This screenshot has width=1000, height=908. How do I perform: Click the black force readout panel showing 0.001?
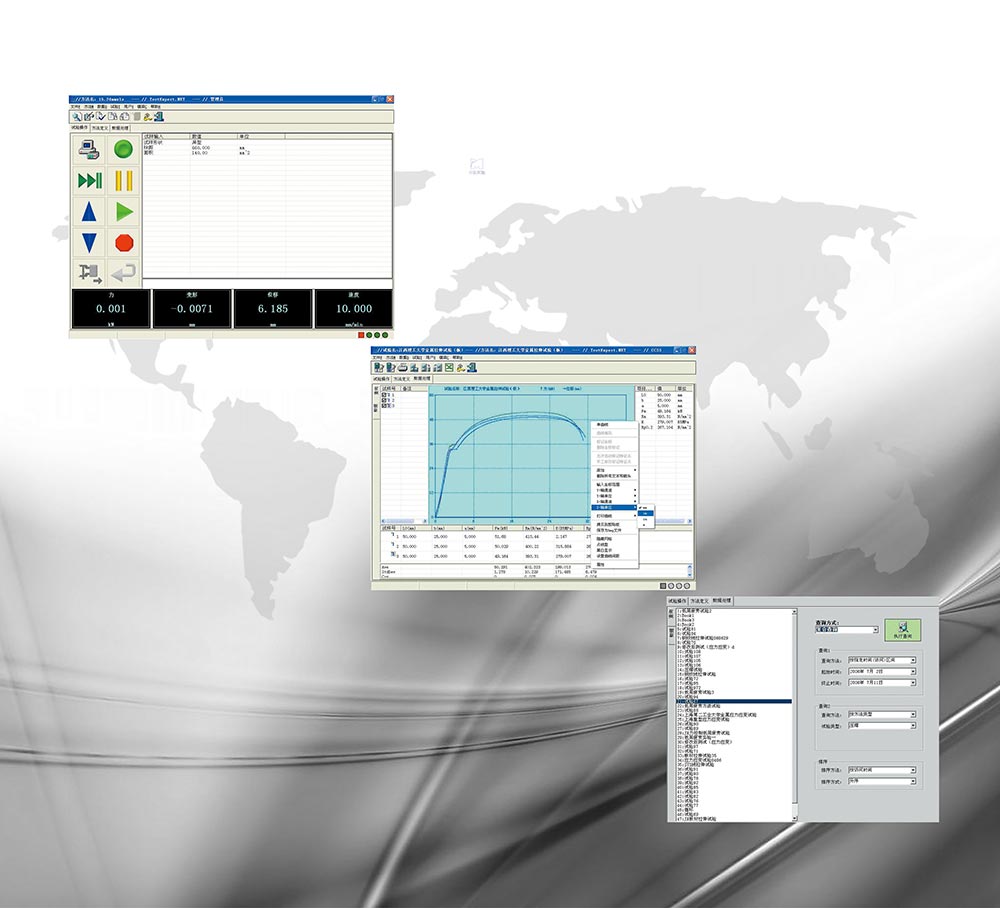point(109,309)
